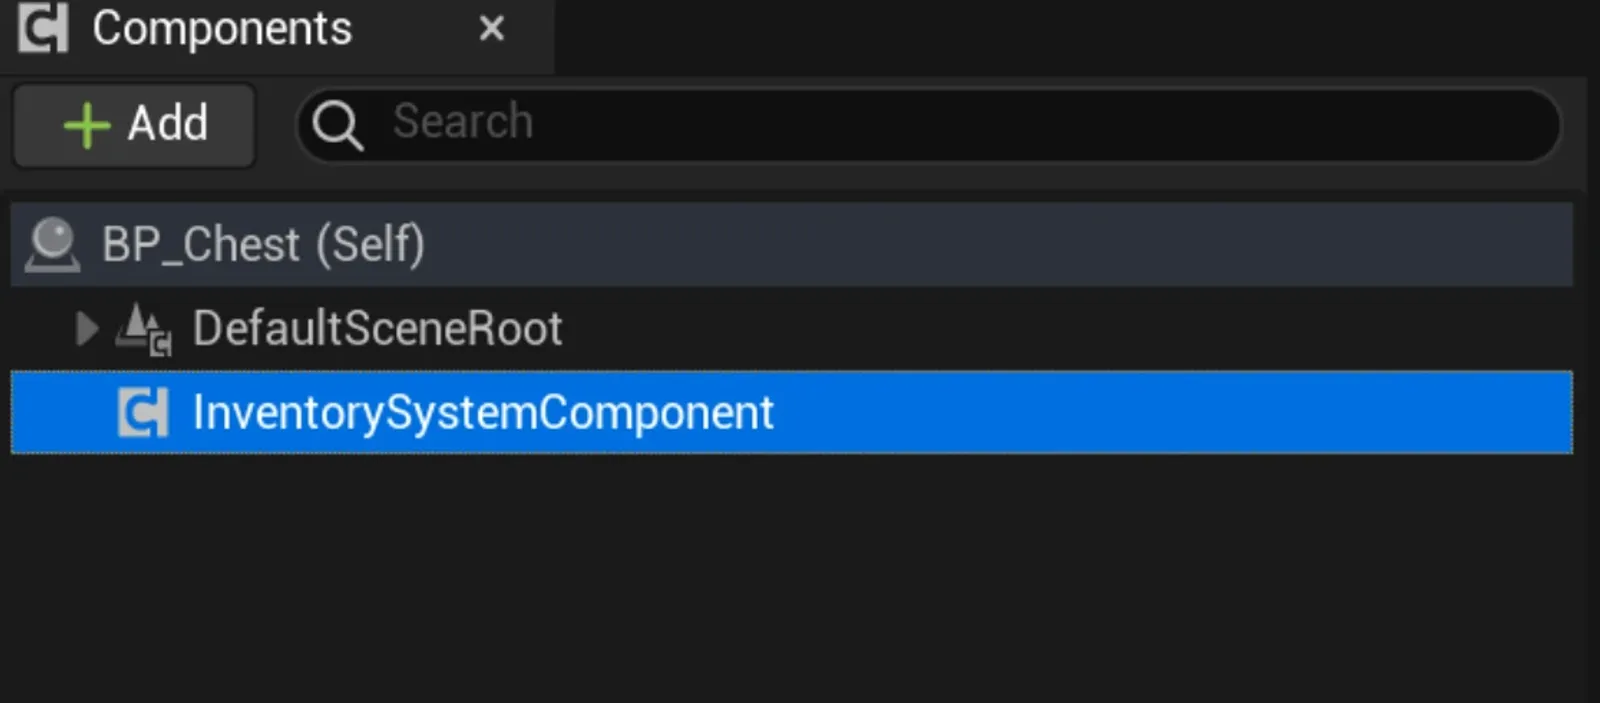Click the Add button to insert a component
Screen dimensions: 1600x703
pyautogui.click(x=133, y=124)
